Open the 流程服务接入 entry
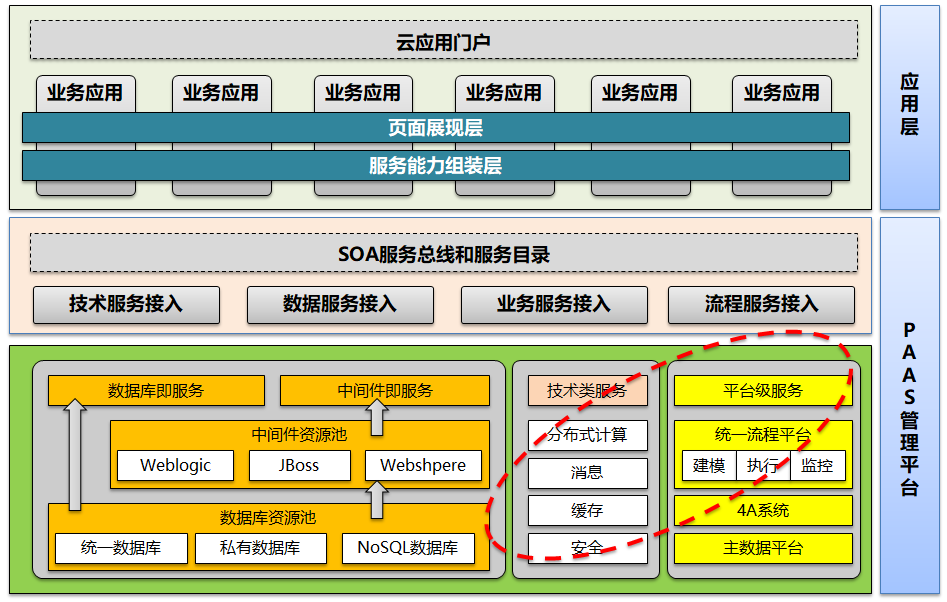This screenshot has height=602, width=947. [763, 305]
